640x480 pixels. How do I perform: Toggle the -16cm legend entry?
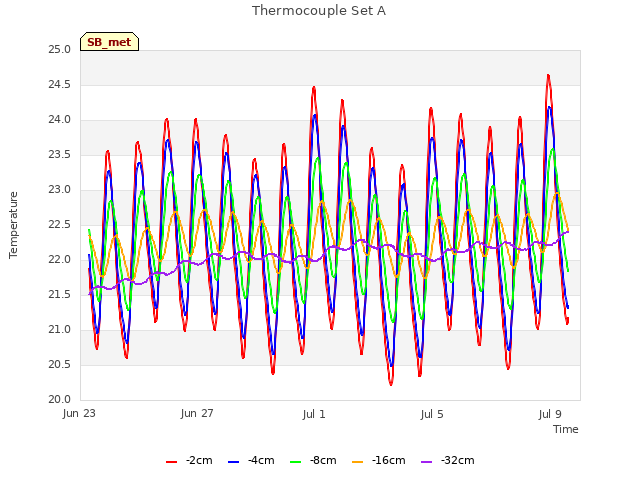tap(378, 461)
